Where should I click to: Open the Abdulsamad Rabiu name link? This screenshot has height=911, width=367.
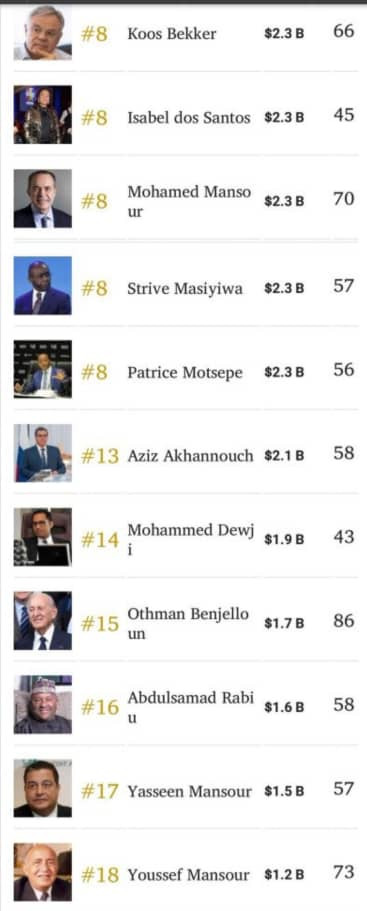(190, 706)
